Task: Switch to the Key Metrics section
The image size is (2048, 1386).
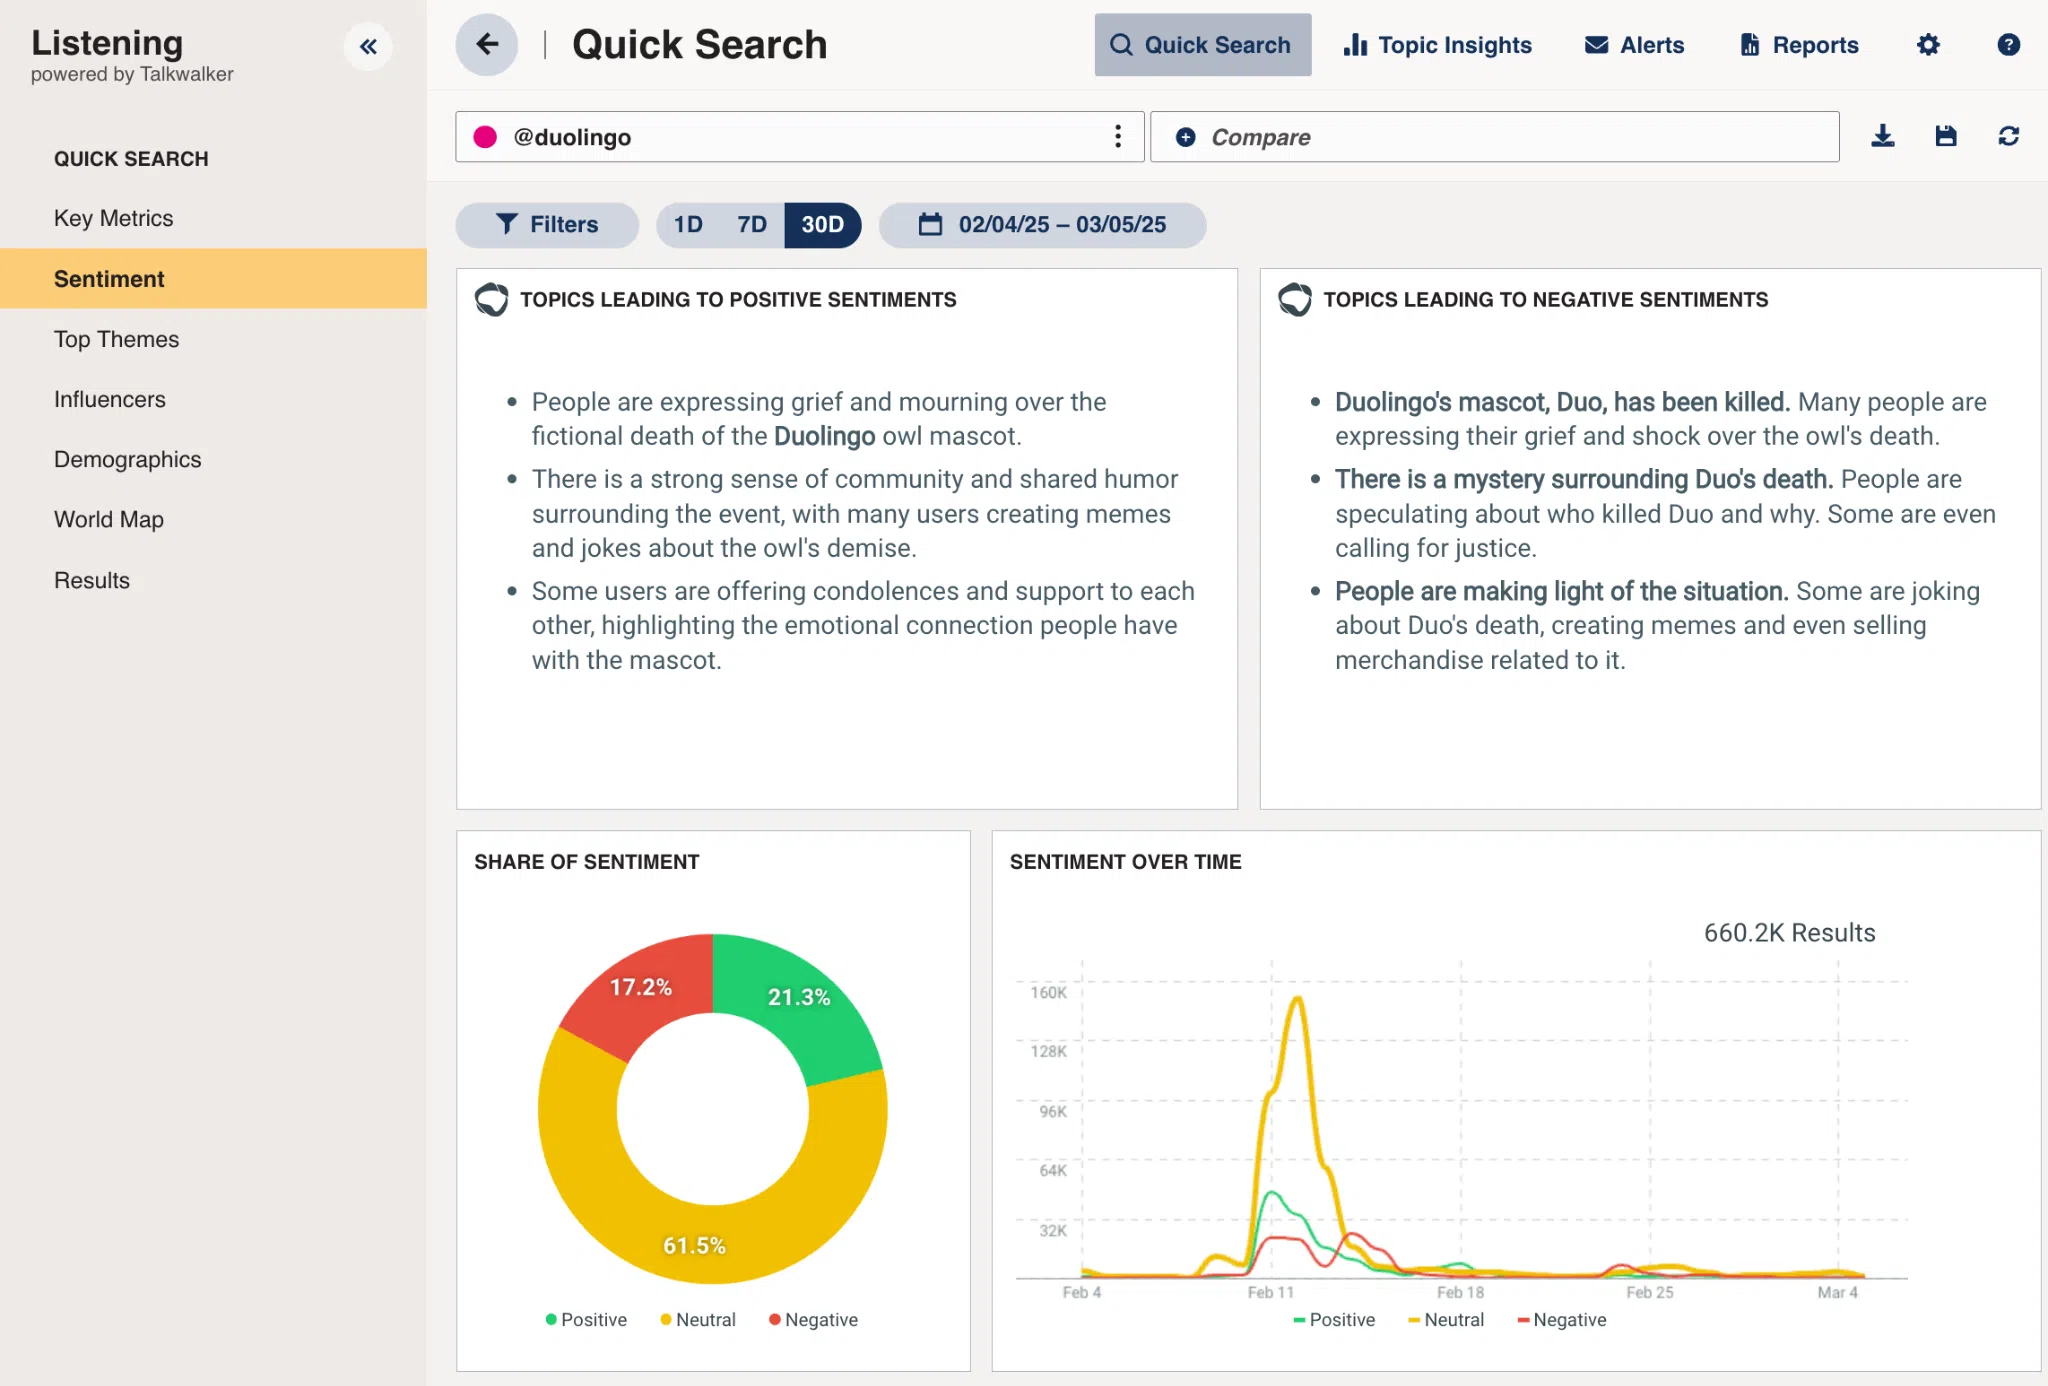Action: pos(113,218)
